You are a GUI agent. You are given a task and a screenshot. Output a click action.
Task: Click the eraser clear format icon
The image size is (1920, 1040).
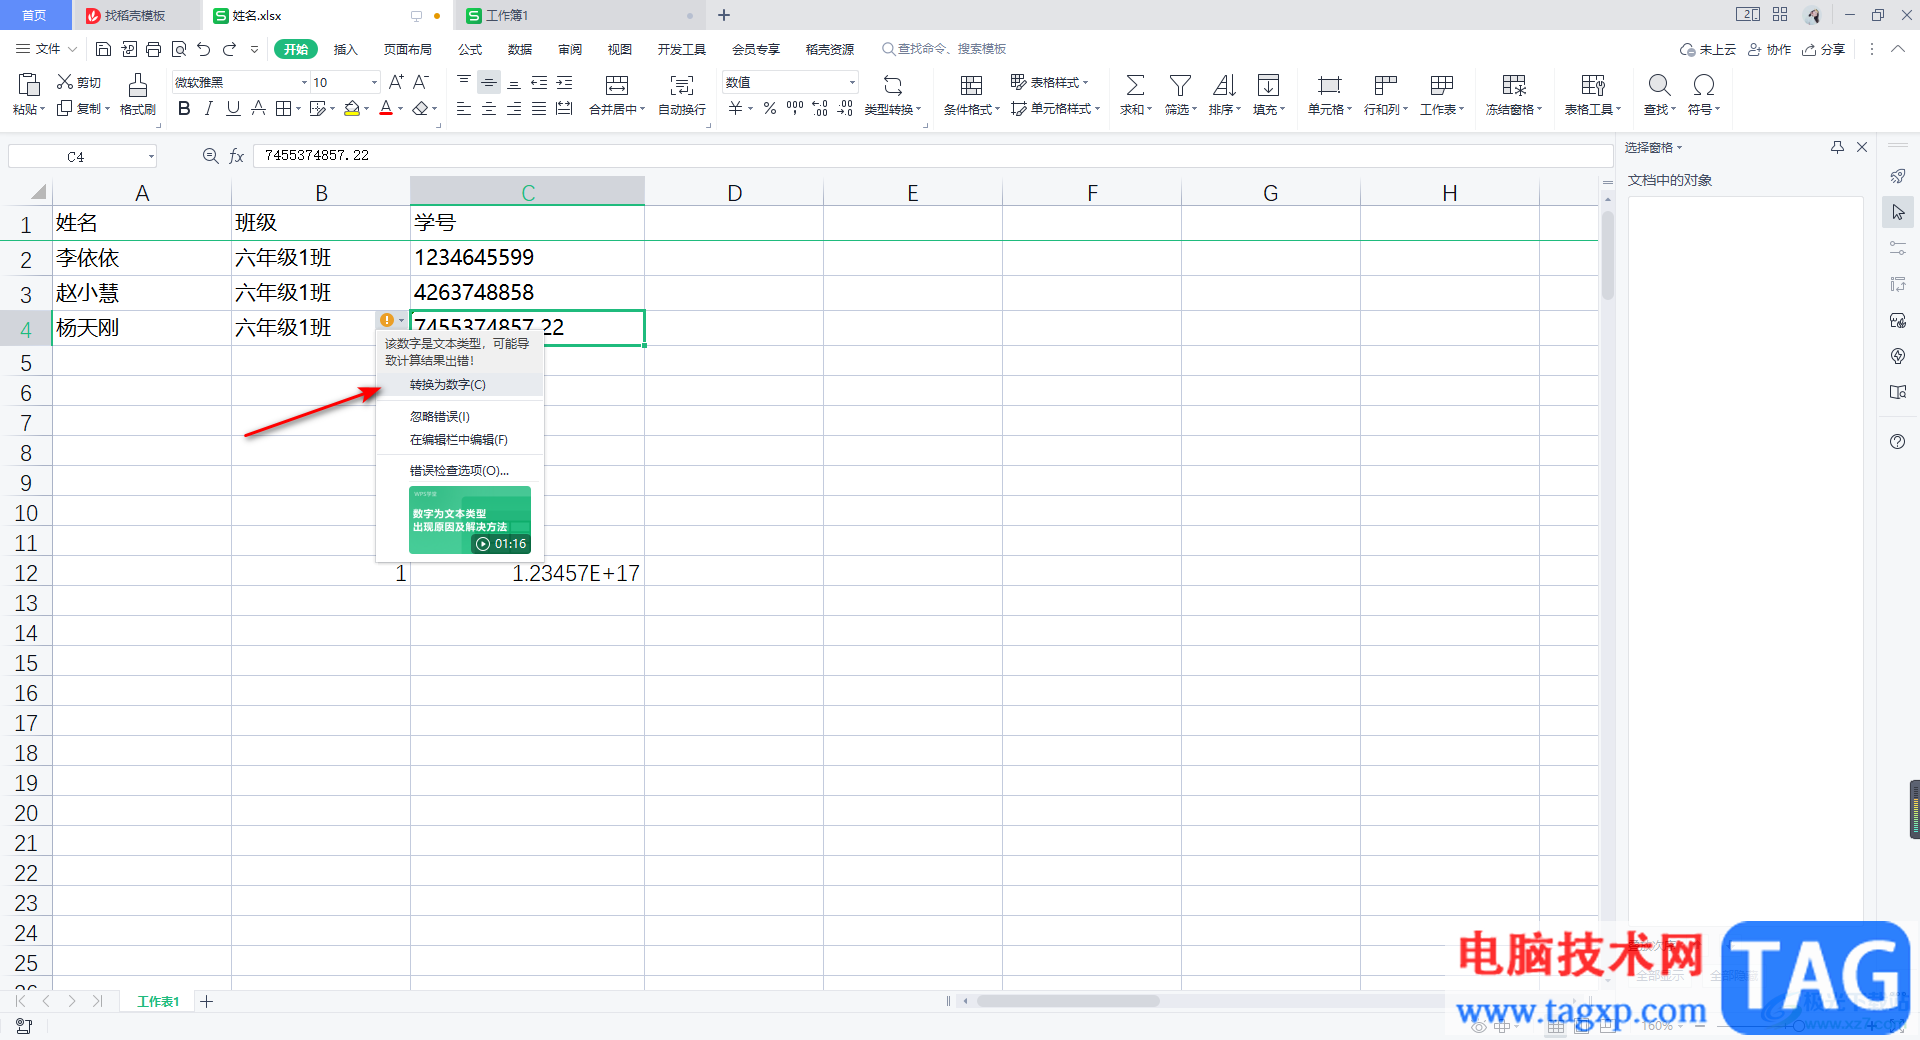pos(421,108)
